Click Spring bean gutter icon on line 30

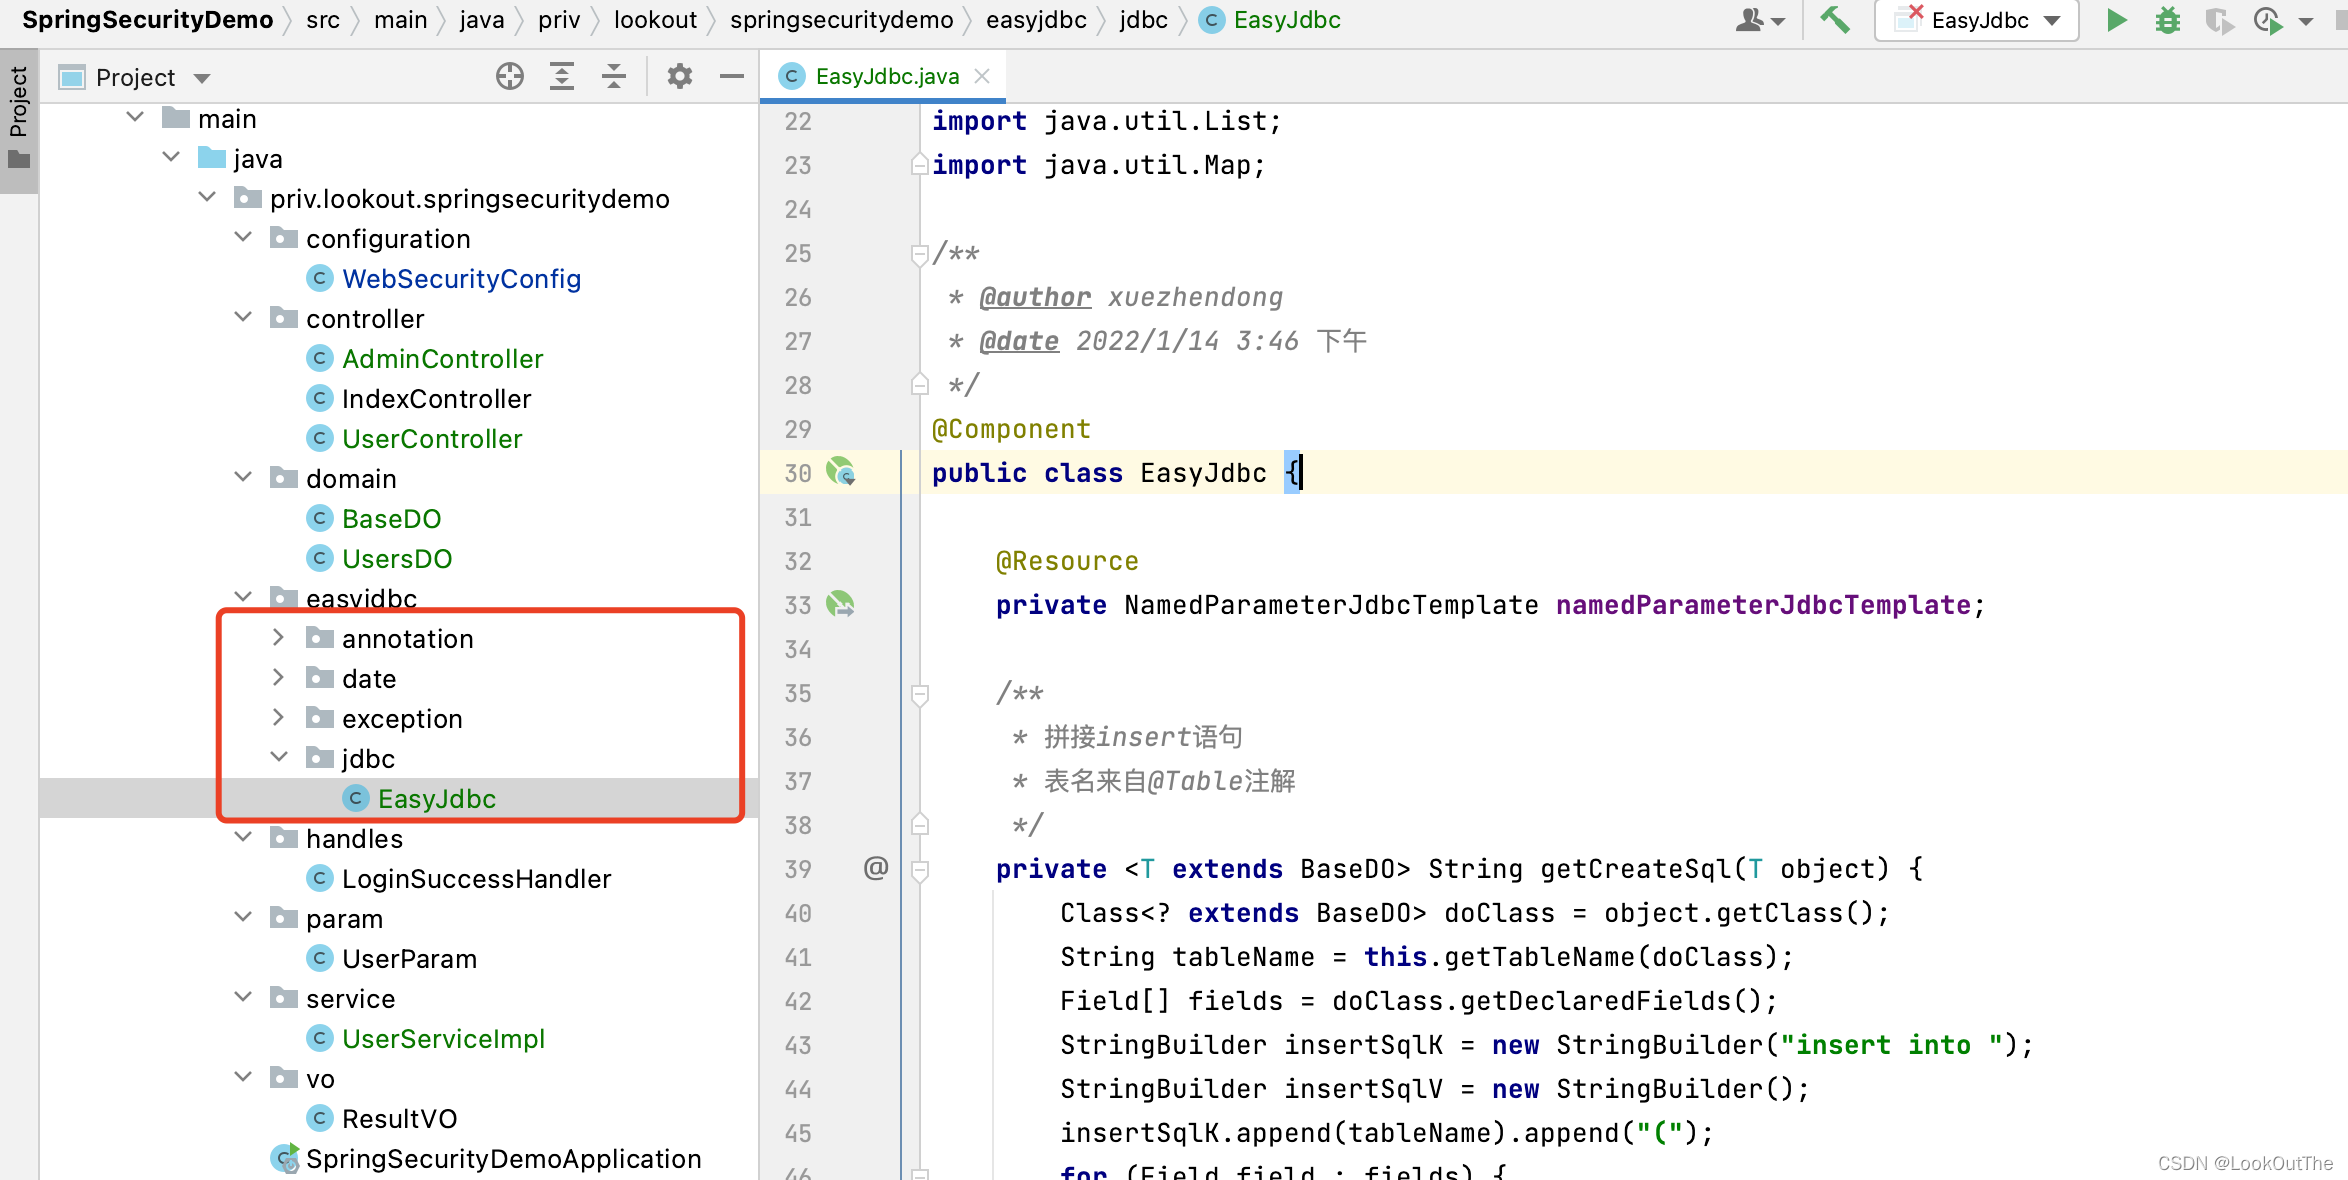pyautogui.click(x=840, y=472)
